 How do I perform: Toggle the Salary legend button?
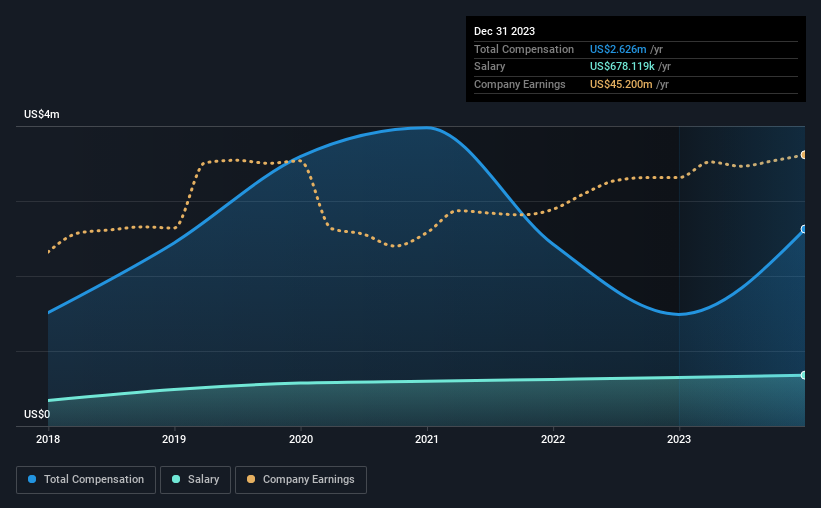[x=195, y=480]
